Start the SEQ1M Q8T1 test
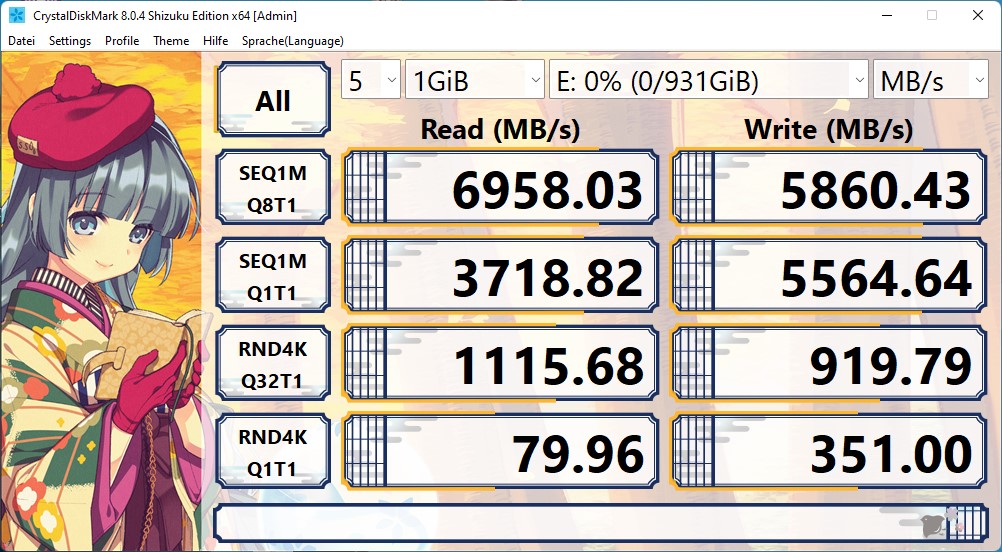 point(273,188)
